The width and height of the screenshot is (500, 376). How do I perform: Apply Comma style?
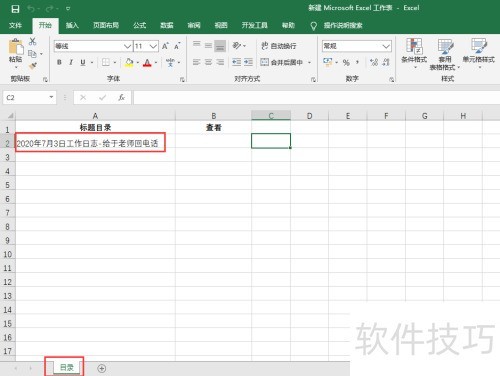tap(357, 62)
